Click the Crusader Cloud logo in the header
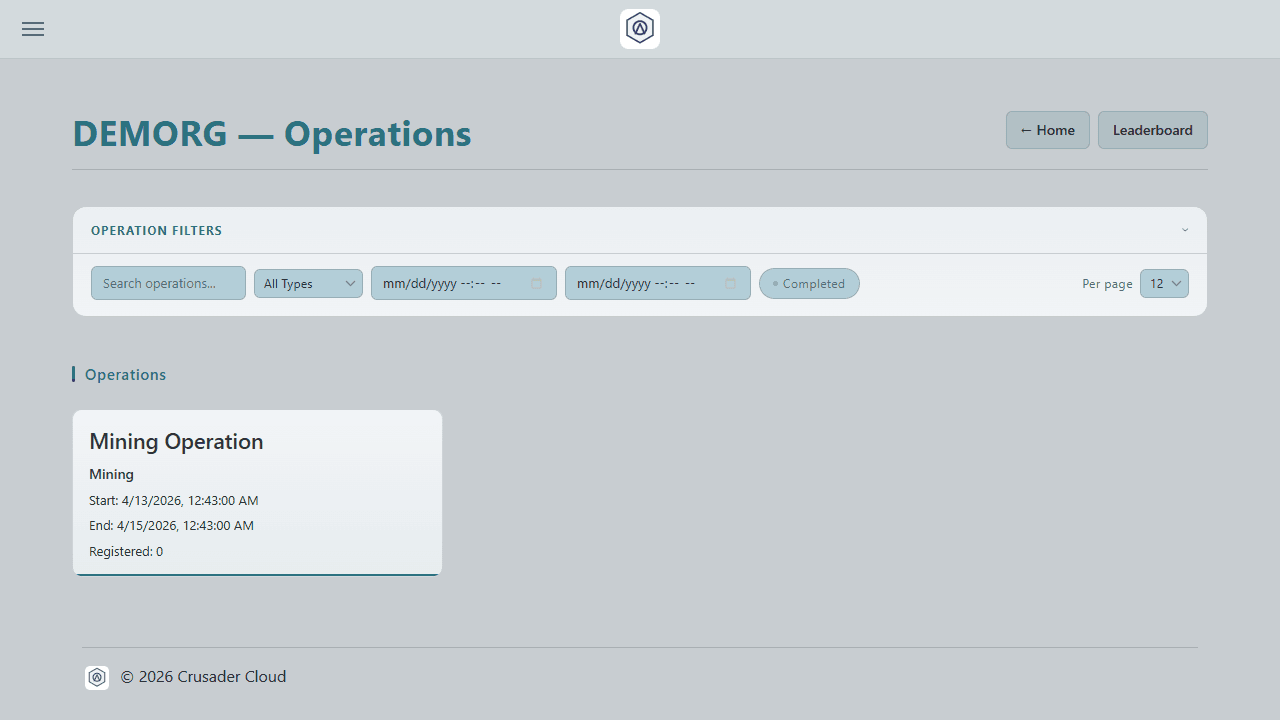The width and height of the screenshot is (1280, 720). 639,28
